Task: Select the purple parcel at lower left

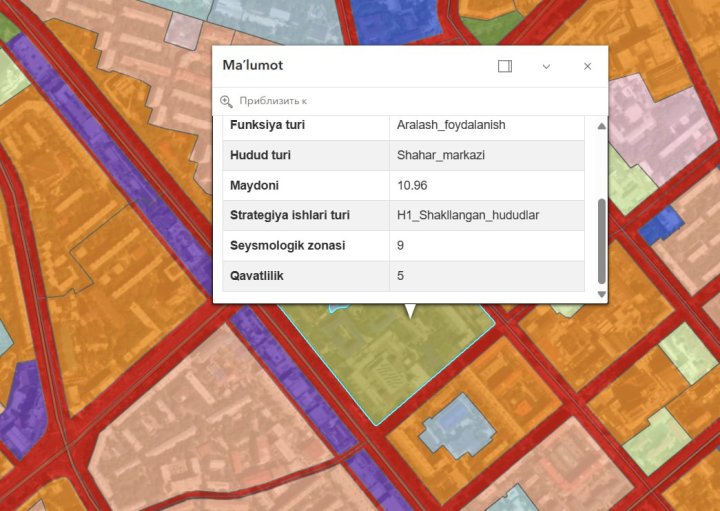Action: point(22,410)
